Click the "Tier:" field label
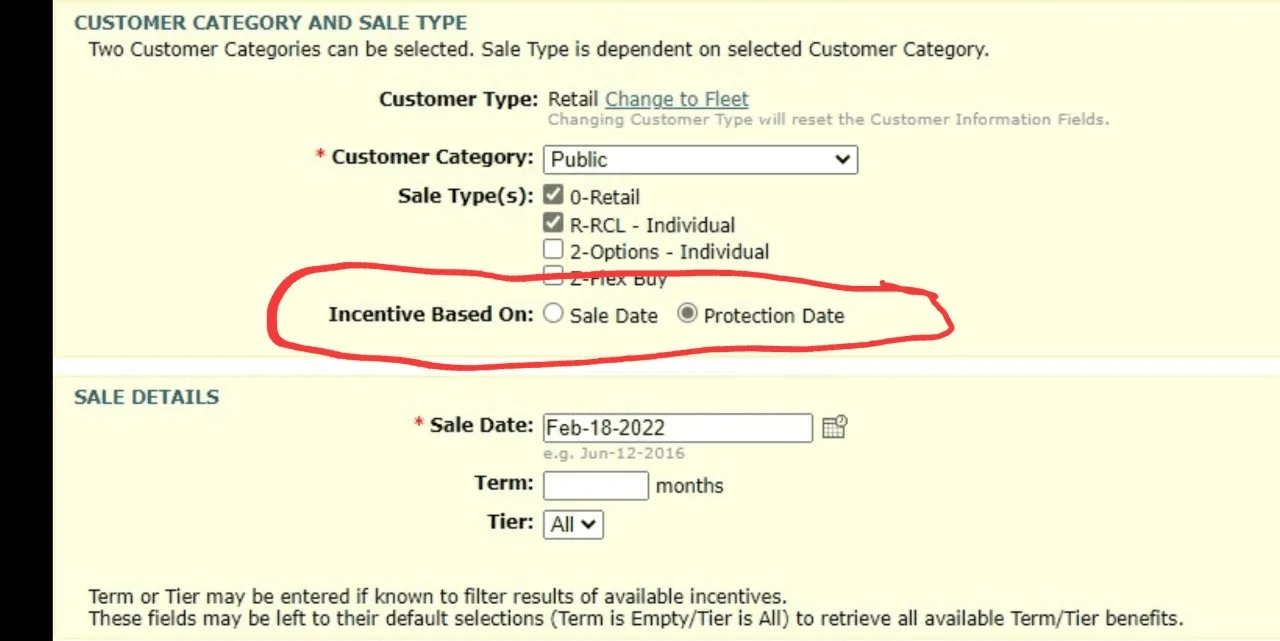This screenshot has width=1280, height=641. (509, 522)
